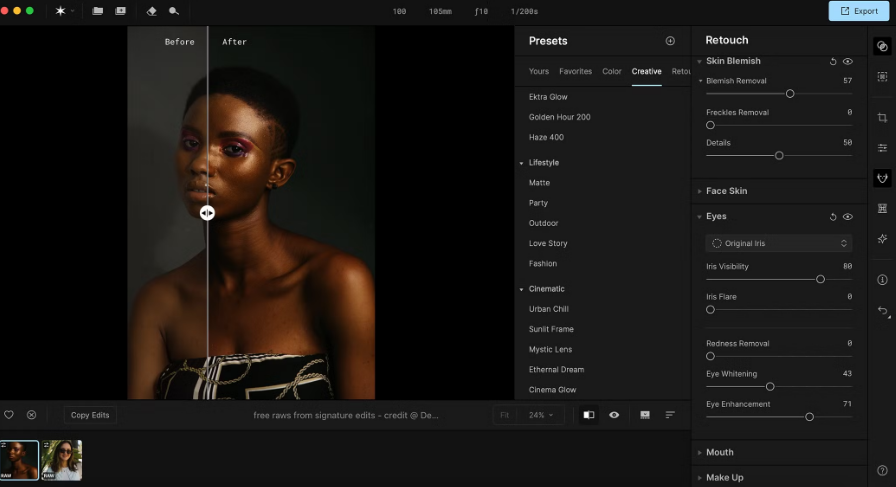Open dropdown arrow beside star icon
896x487 pixels.
73,11
